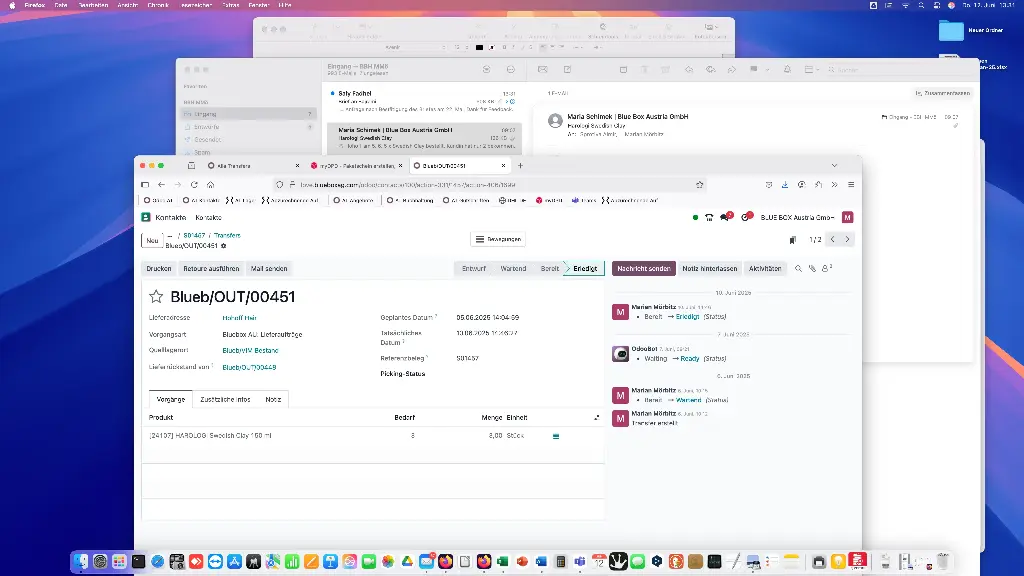
Task: Select Wartend status stage
Action: point(513,268)
